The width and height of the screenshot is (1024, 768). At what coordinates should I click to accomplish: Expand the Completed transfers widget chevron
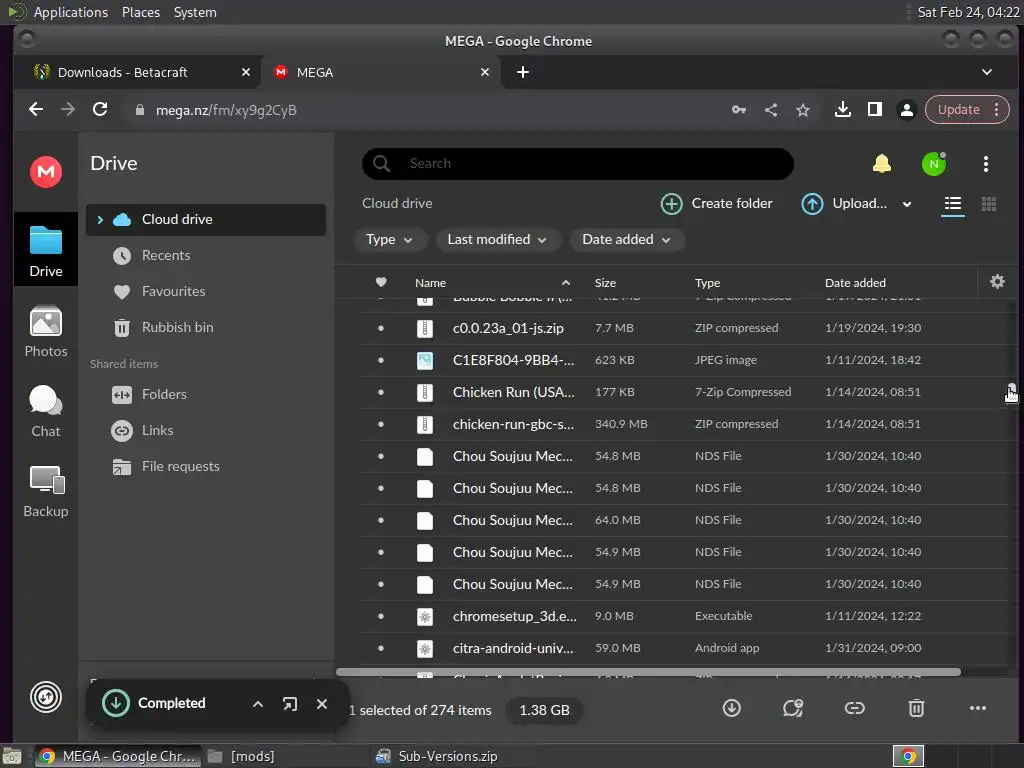click(x=258, y=704)
